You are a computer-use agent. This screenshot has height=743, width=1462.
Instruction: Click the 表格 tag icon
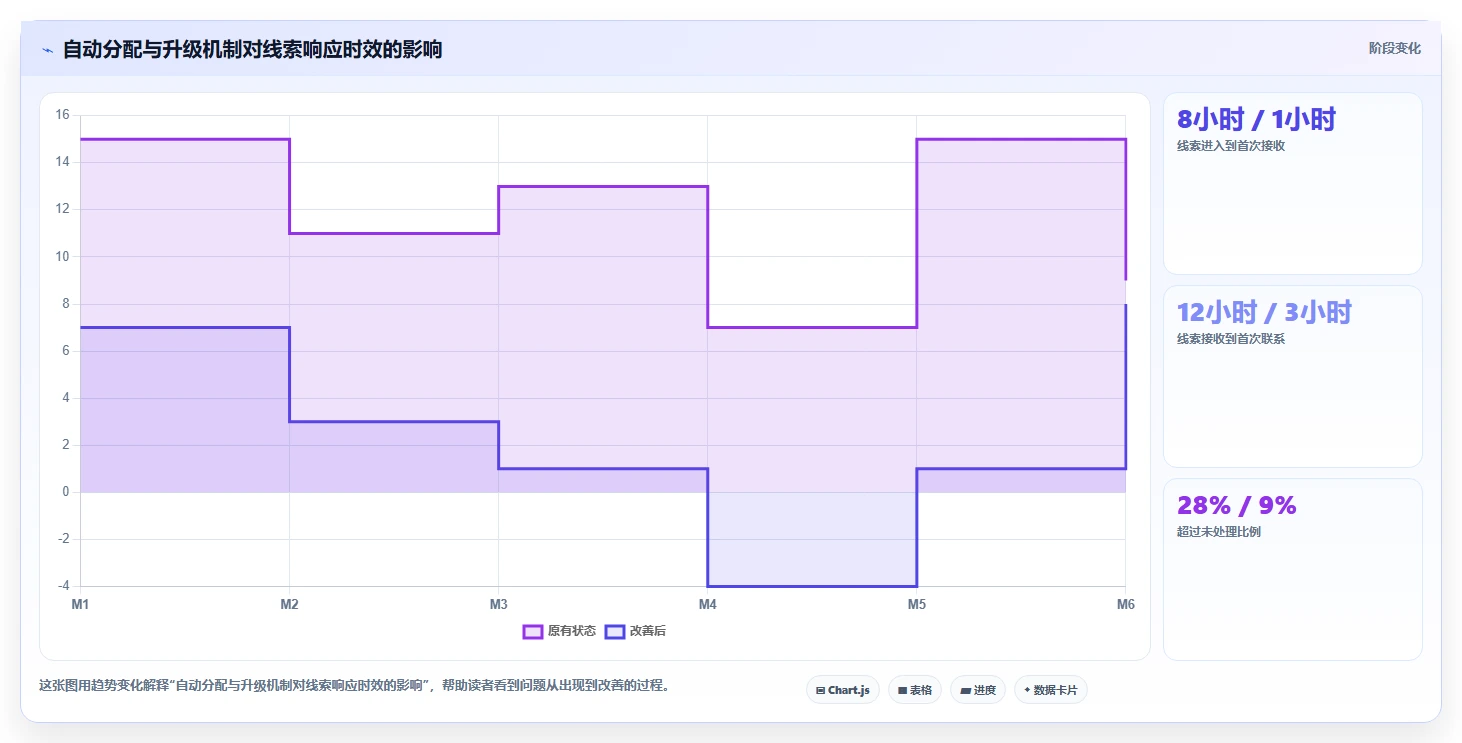[902, 691]
